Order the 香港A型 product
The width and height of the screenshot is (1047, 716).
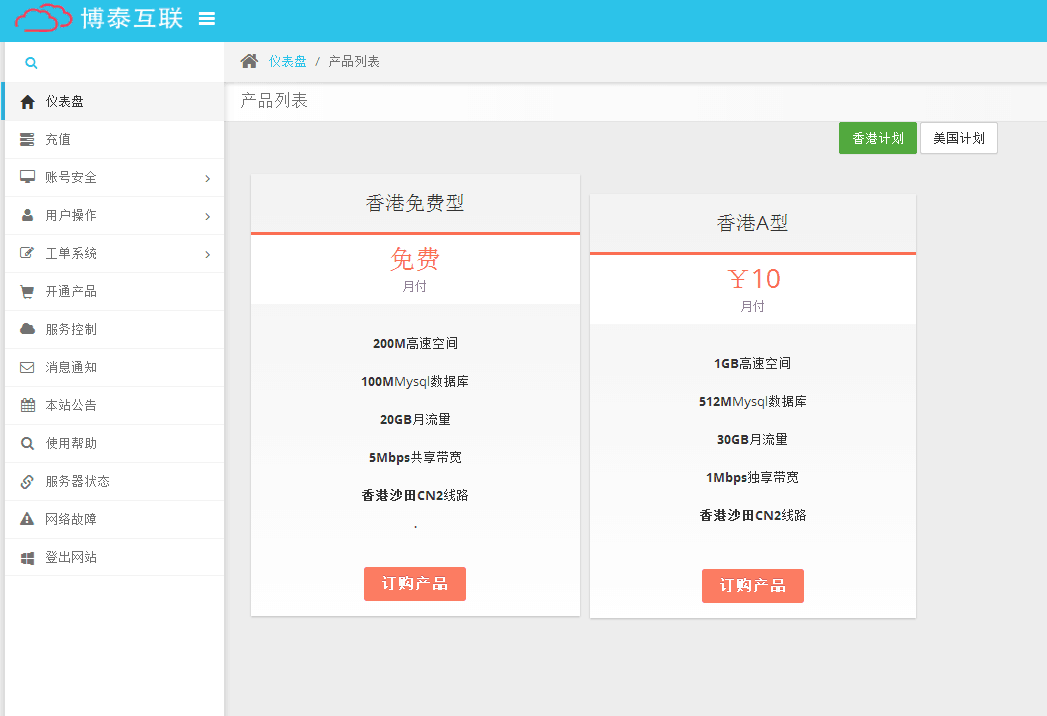pyautogui.click(x=753, y=586)
